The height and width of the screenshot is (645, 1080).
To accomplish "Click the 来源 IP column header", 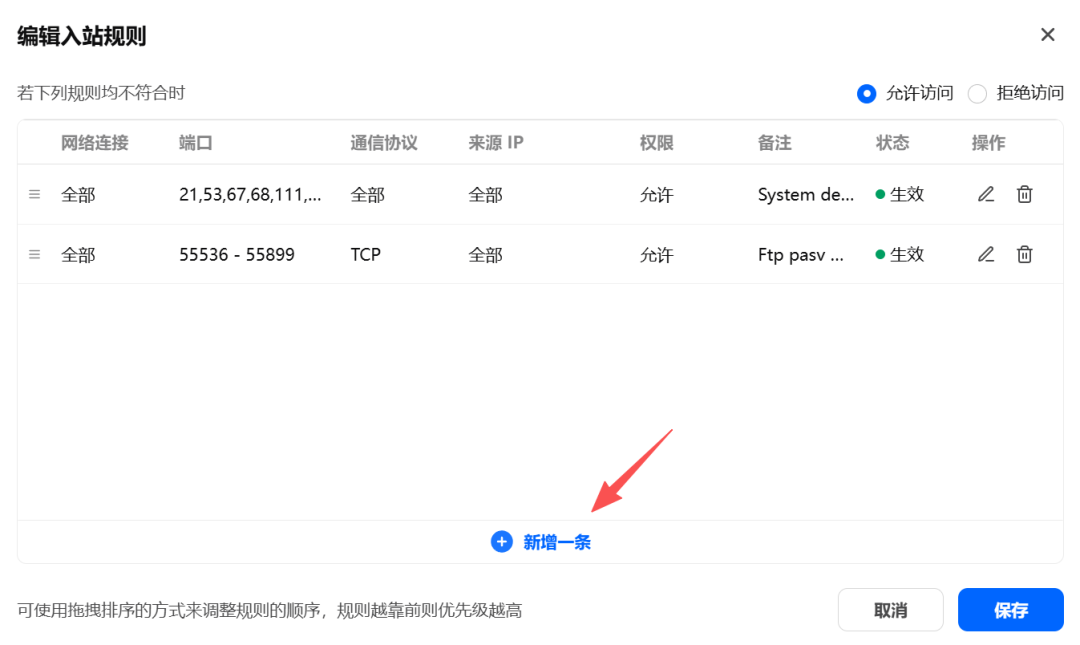I will (x=496, y=142).
